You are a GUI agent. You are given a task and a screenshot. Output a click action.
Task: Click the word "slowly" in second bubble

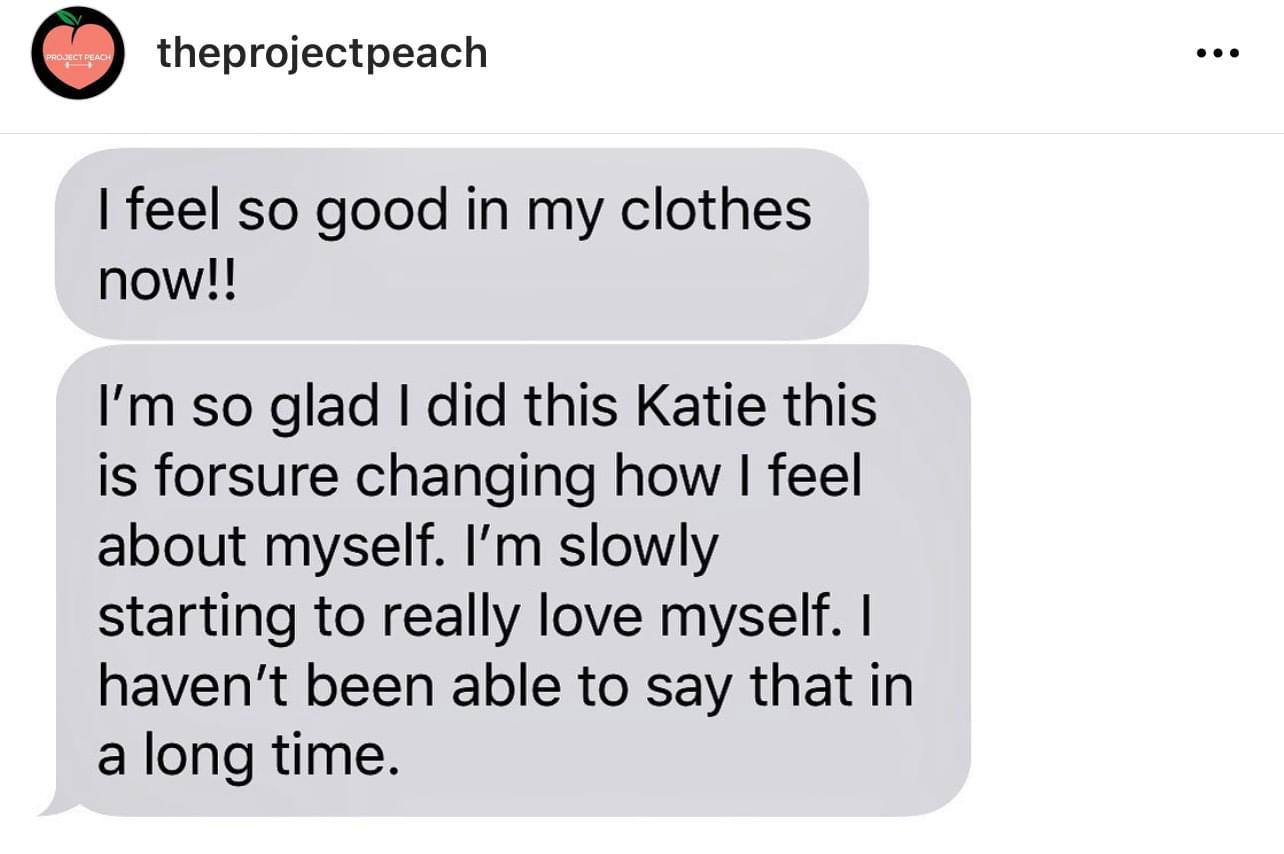tap(637, 548)
